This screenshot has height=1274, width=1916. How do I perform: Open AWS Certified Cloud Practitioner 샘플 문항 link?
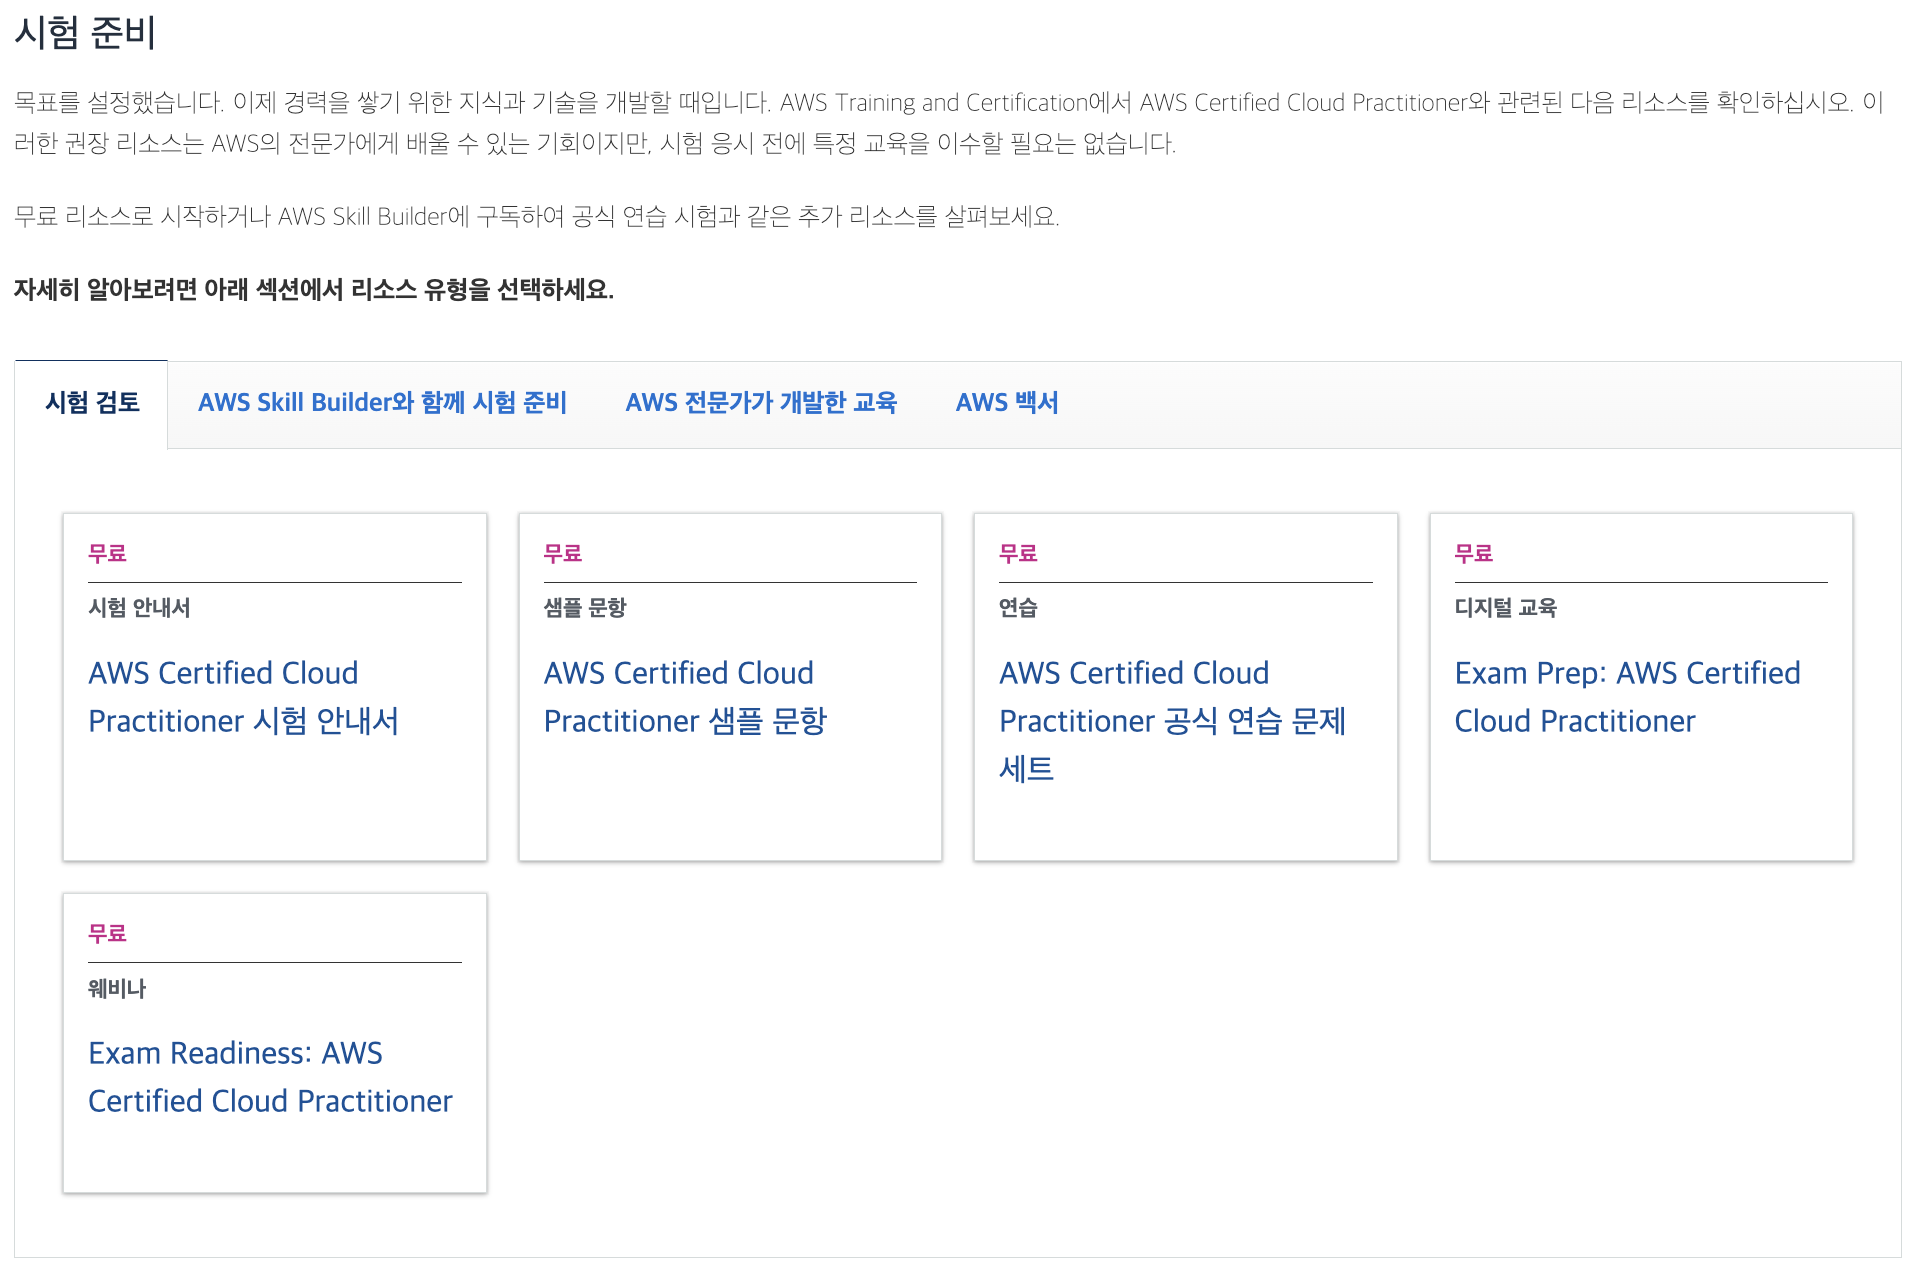[x=685, y=697]
